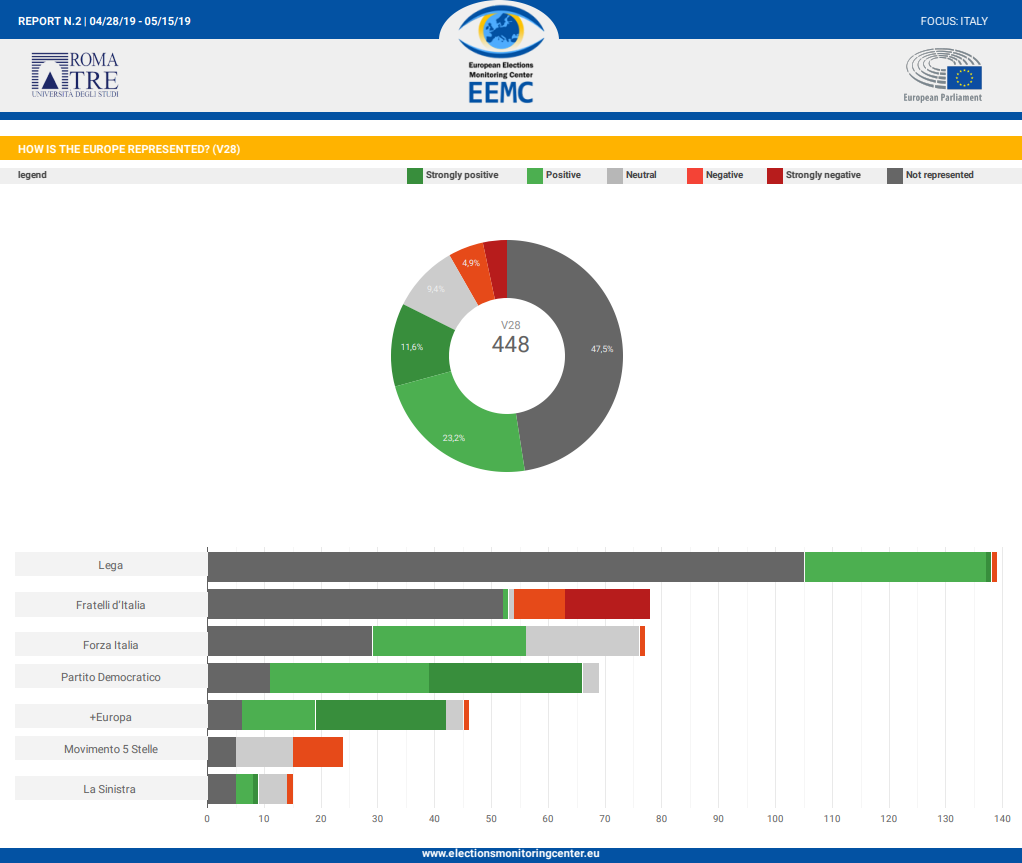Click the Movimento 5 Stelle row label
Viewport: 1022px width, 863px height.
[111, 749]
